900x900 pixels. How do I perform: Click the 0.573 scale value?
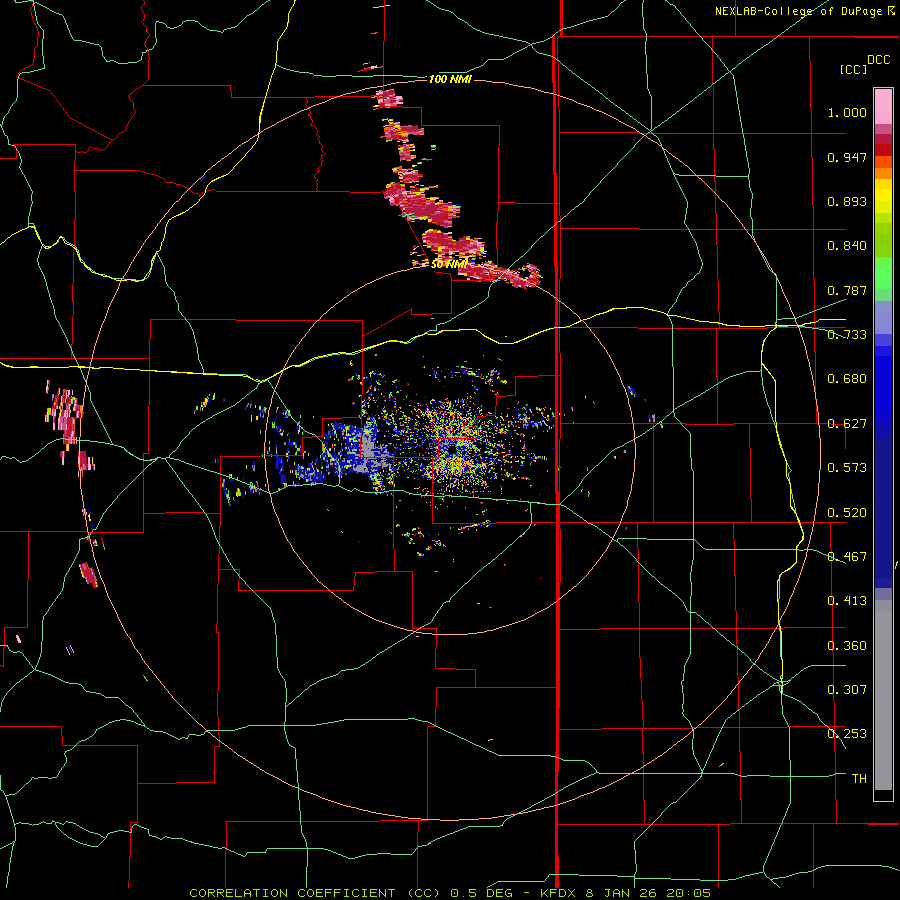coord(847,468)
